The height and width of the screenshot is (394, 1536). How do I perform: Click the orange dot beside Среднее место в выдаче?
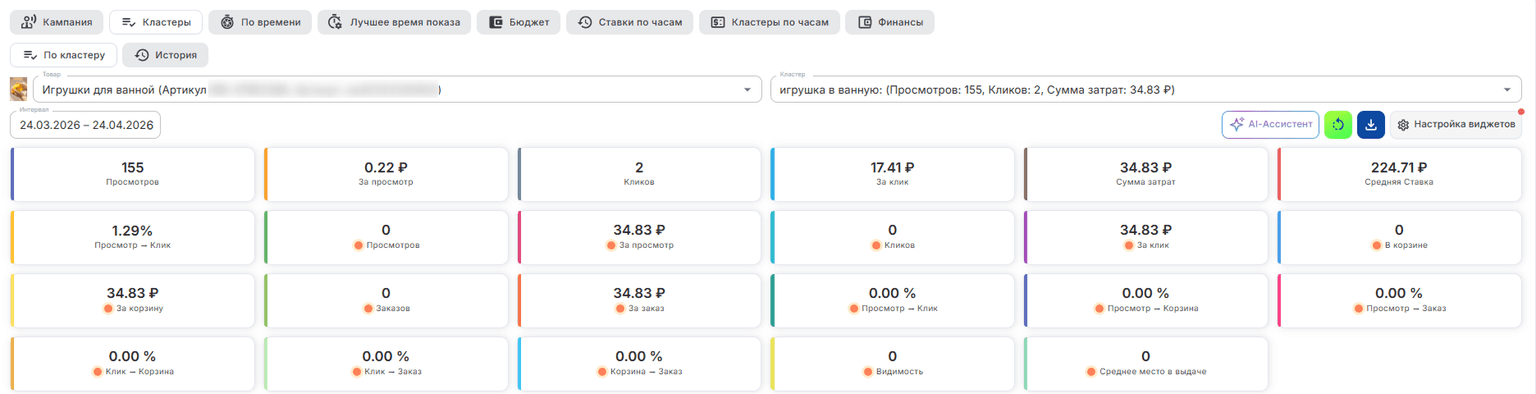(1091, 371)
